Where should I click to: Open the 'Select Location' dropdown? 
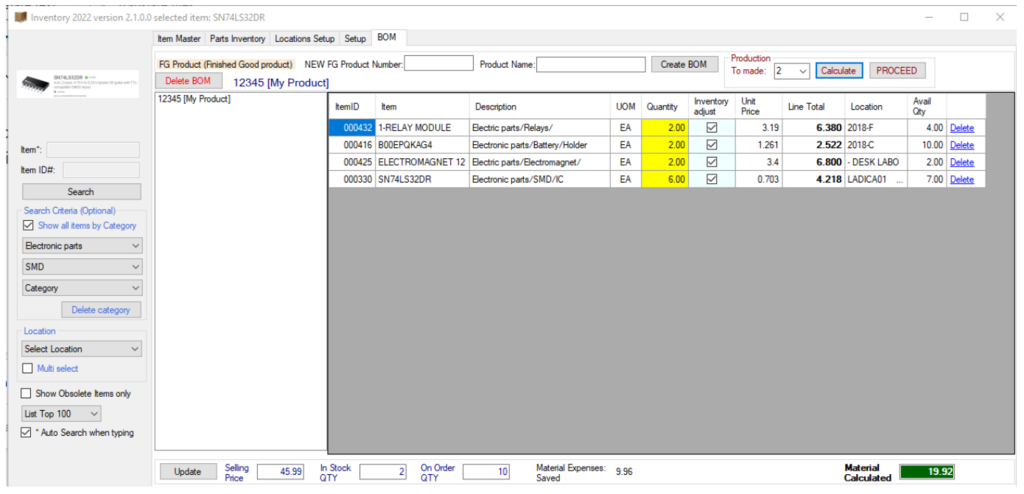click(x=82, y=349)
